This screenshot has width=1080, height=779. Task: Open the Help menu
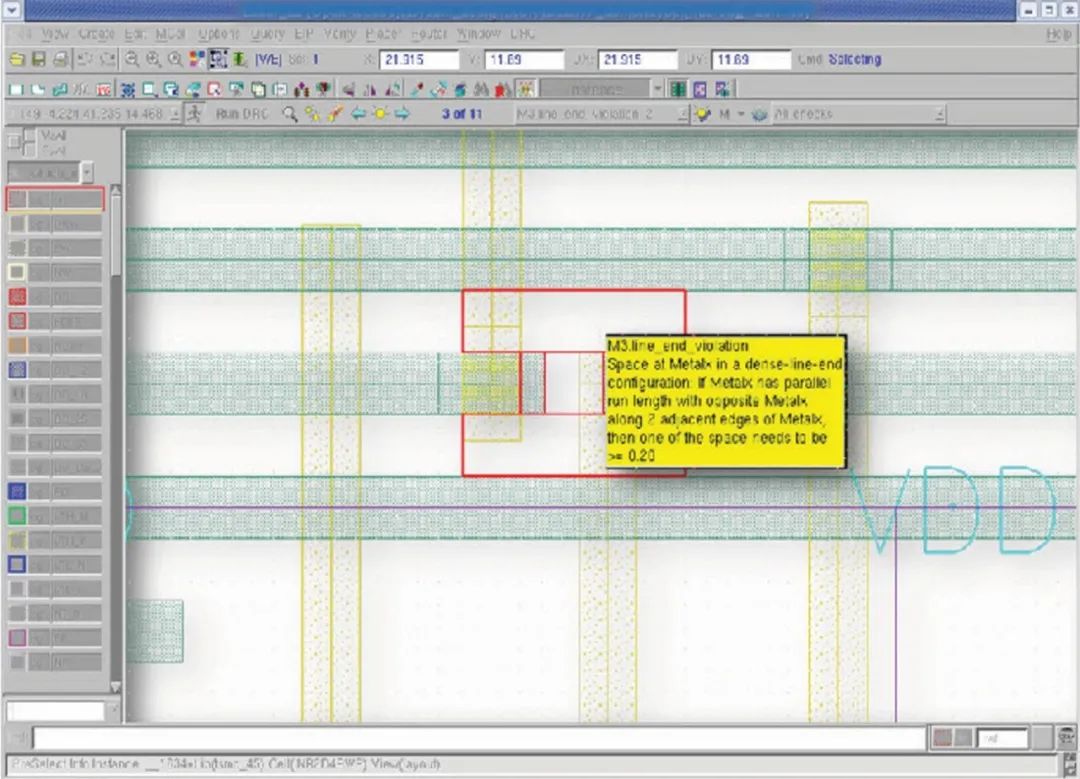[x=1058, y=34]
